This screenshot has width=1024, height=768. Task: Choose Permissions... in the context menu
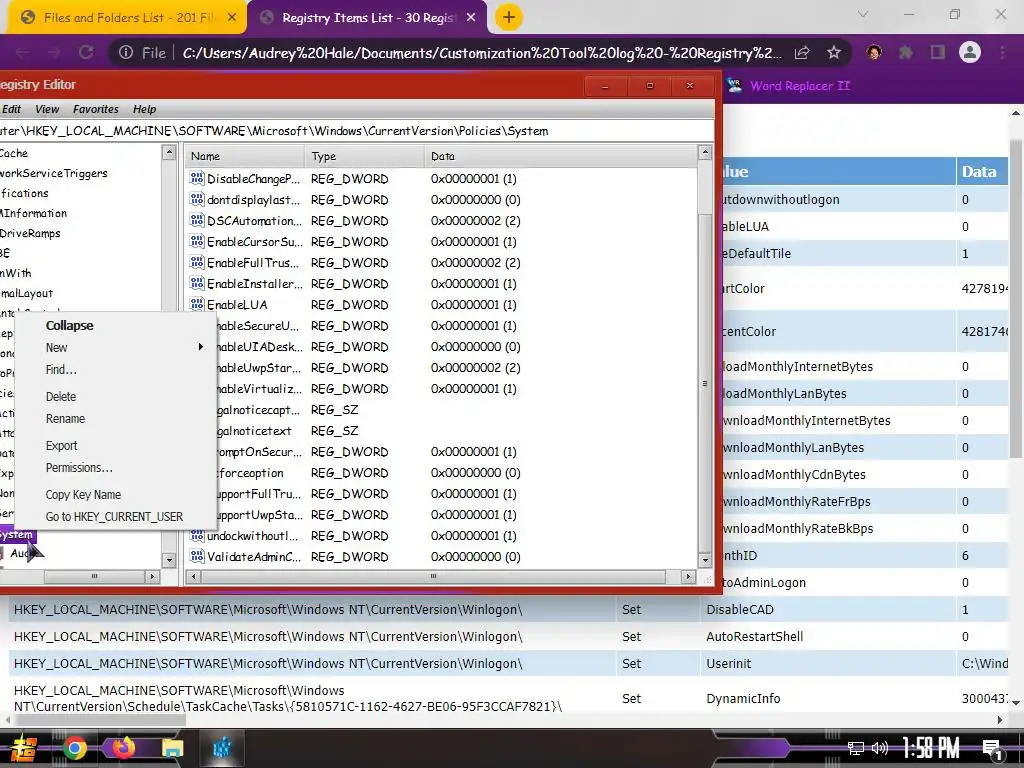point(79,468)
